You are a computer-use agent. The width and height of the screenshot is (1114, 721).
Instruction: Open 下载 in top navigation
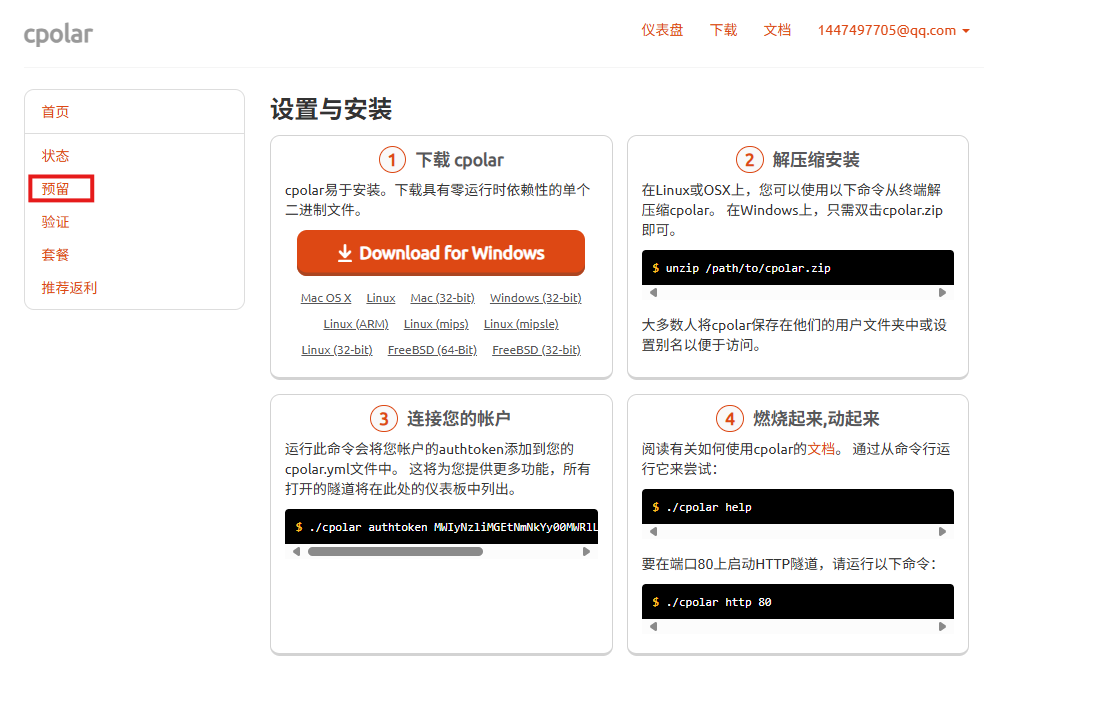coord(723,30)
